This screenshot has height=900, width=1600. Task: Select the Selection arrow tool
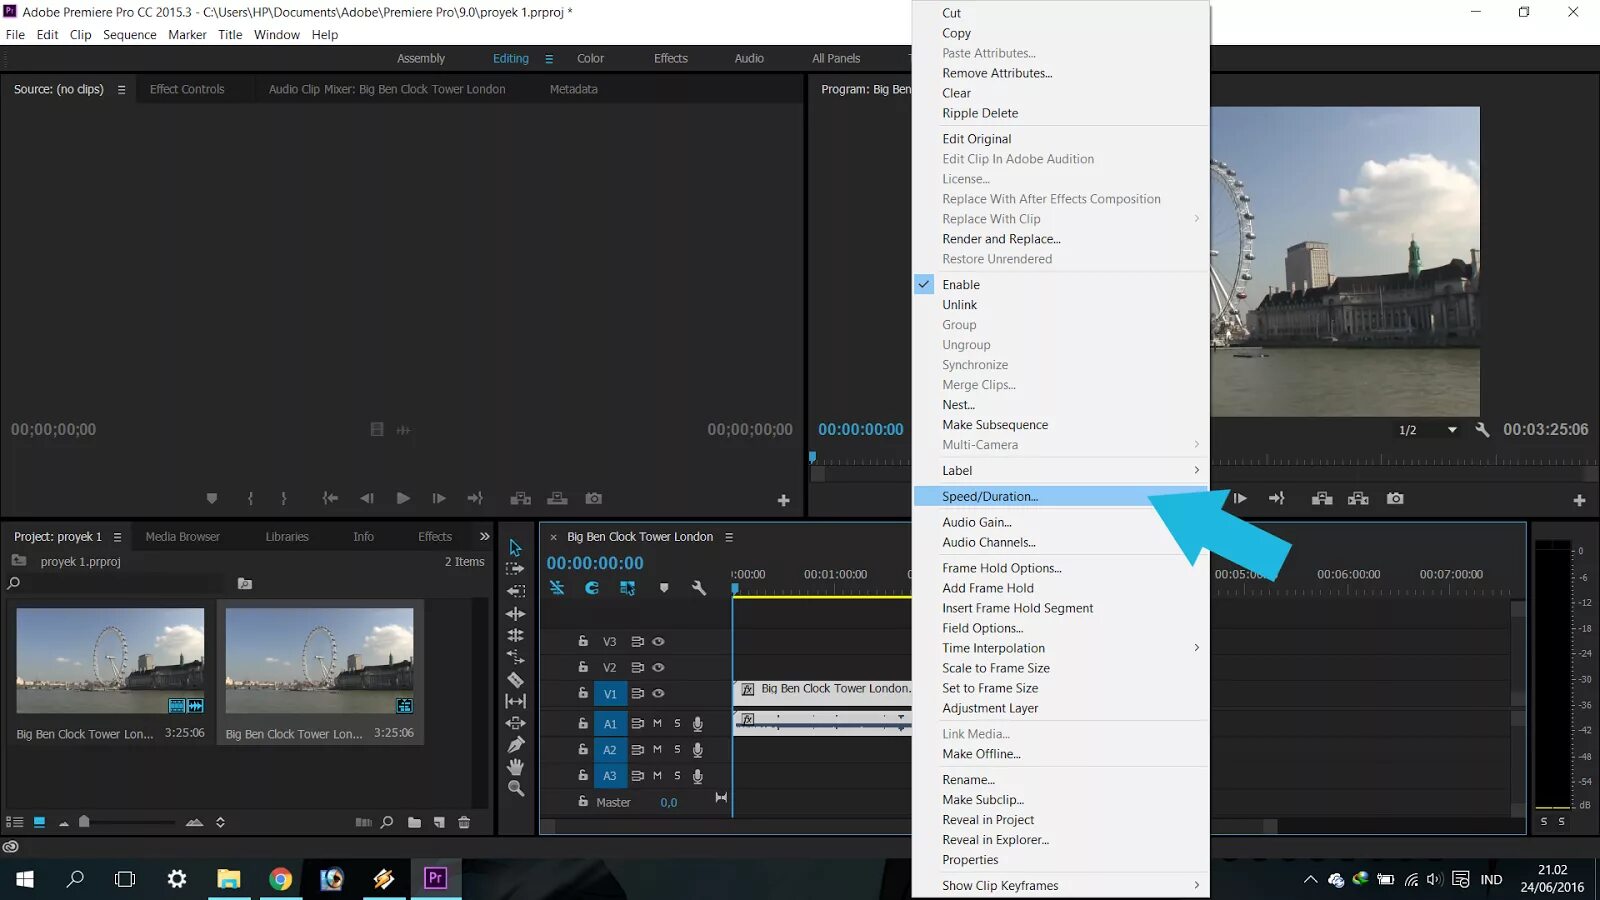pyautogui.click(x=515, y=547)
